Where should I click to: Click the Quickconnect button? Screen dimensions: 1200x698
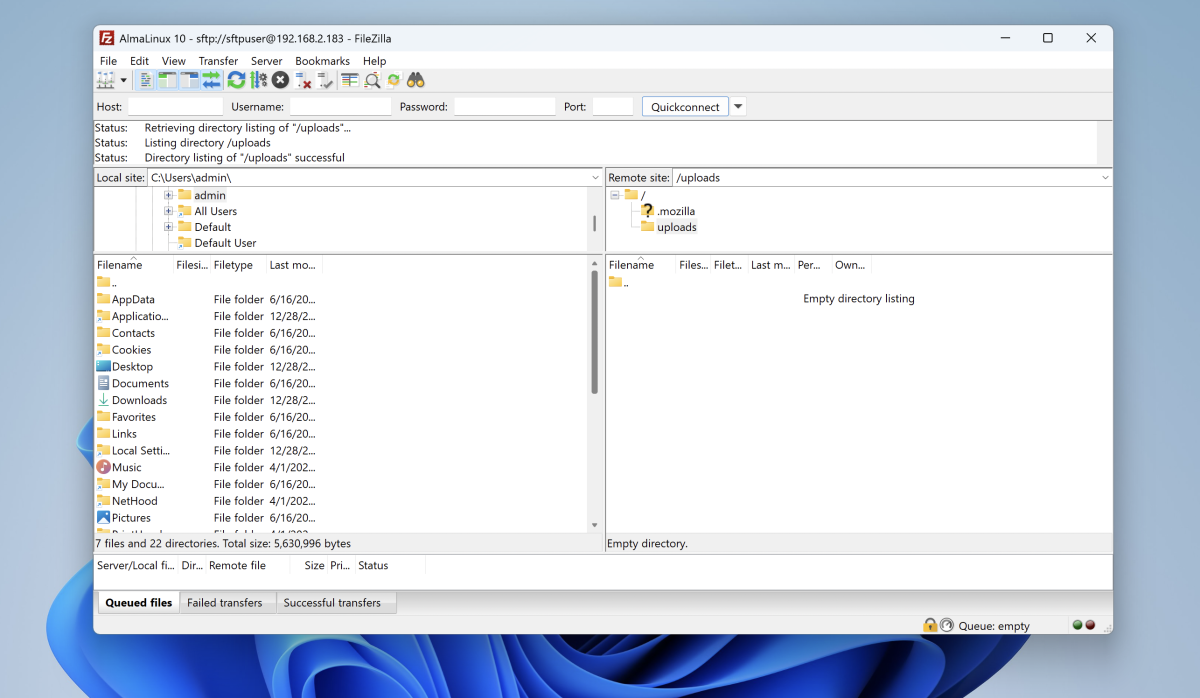(x=685, y=107)
